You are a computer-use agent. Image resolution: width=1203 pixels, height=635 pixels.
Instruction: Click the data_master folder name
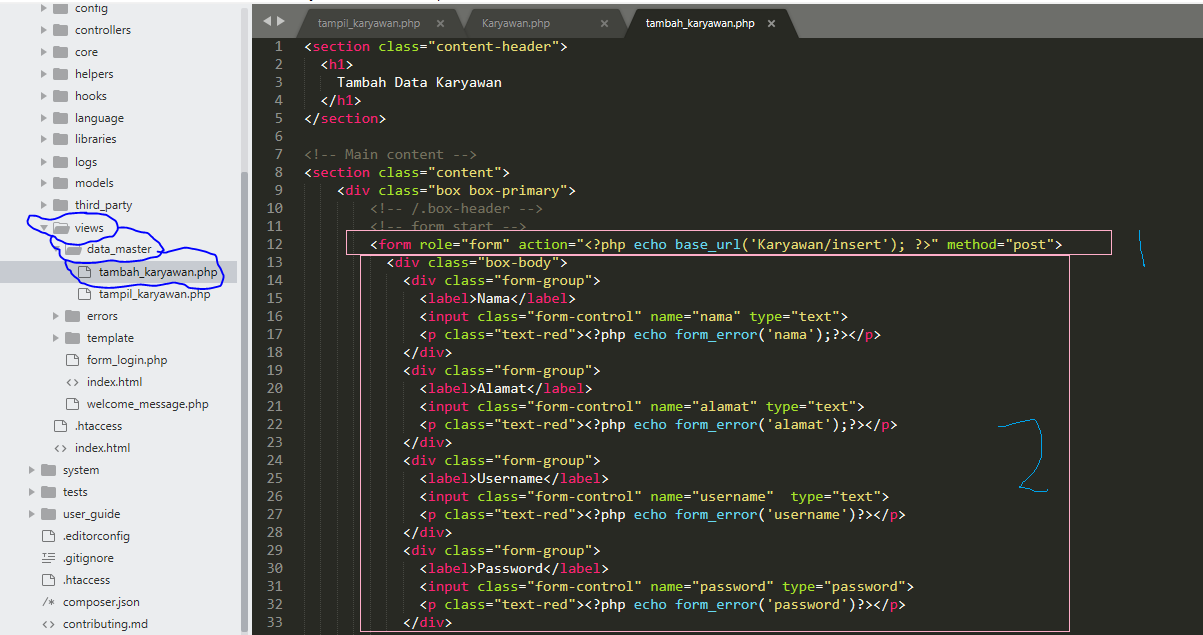click(119, 249)
